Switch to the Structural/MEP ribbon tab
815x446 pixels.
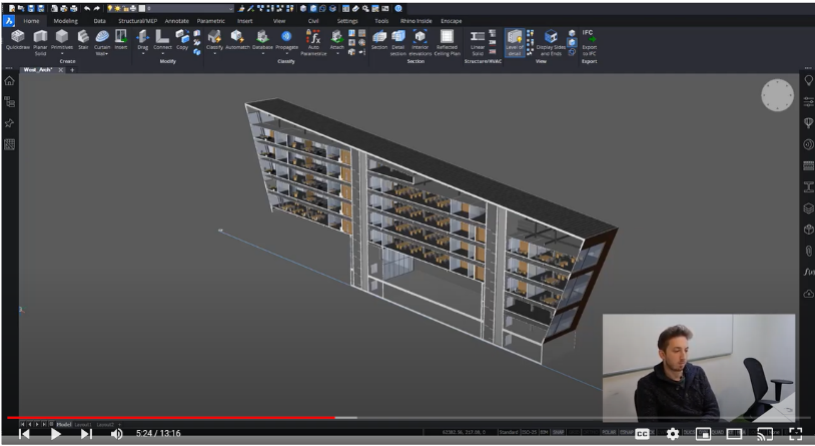(138, 21)
